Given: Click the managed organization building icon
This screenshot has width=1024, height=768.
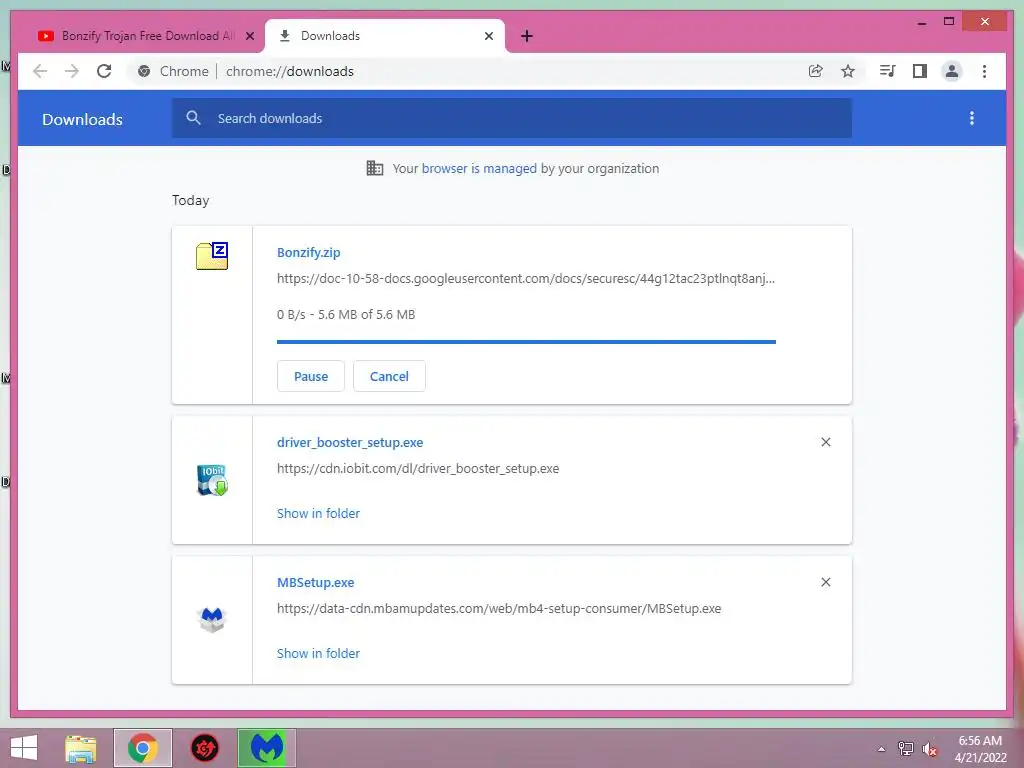Looking at the screenshot, I should 375,168.
